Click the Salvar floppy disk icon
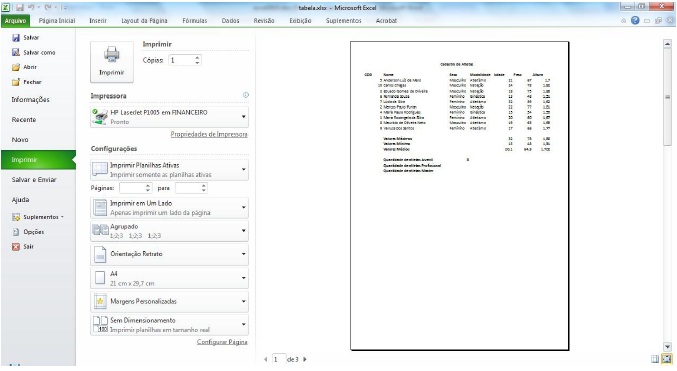Viewport: 677px width, 371px height. tap(16, 38)
